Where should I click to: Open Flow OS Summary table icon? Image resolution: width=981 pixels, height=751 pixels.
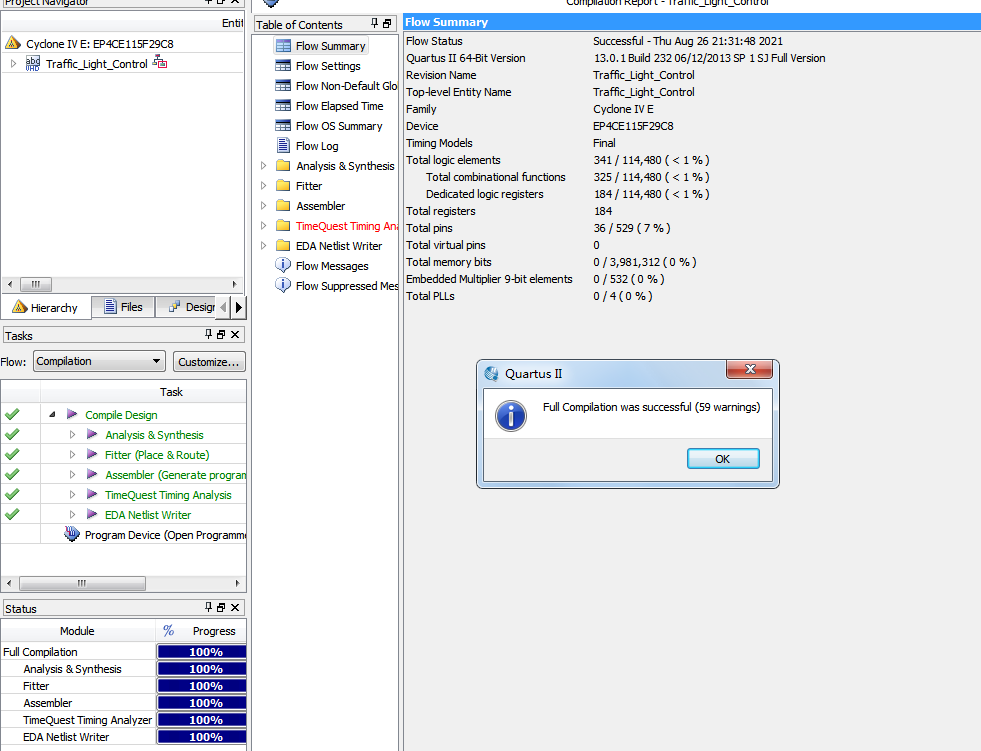tap(283, 126)
